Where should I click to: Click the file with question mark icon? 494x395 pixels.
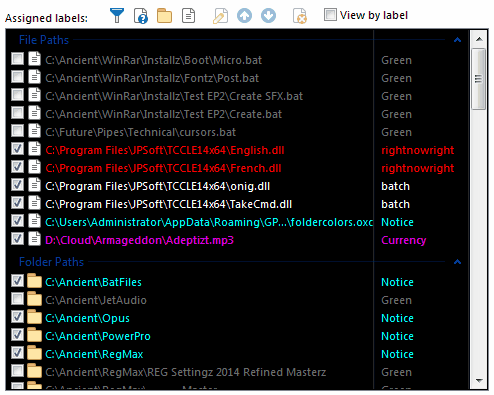point(141,16)
